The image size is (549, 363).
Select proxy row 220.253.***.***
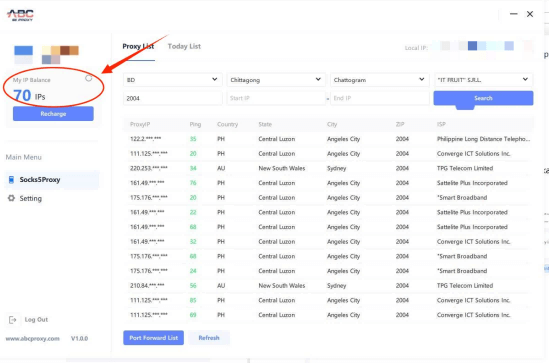coord(328,168)
